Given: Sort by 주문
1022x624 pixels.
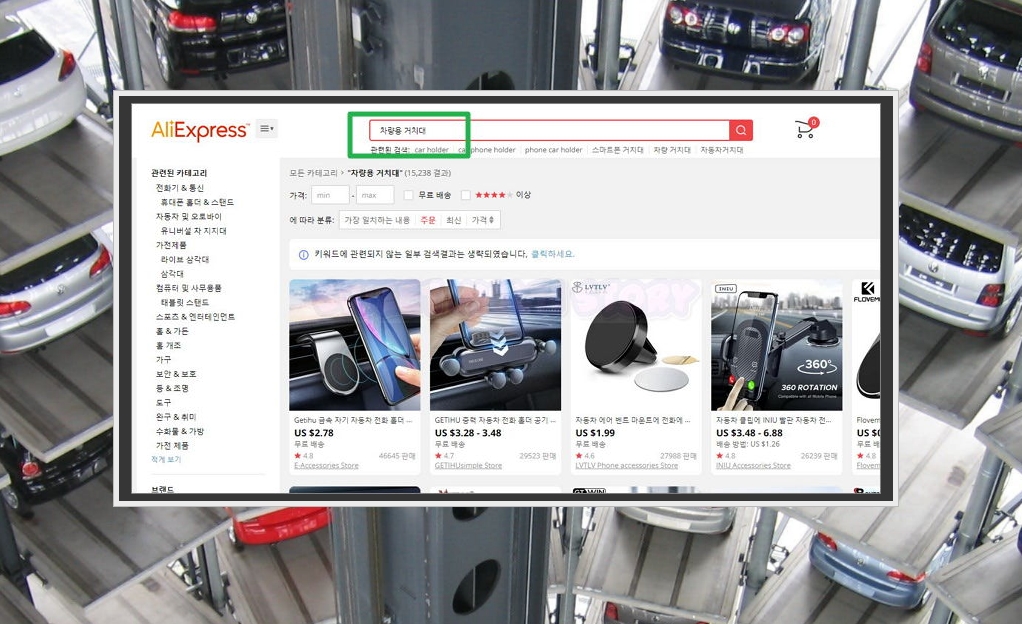Looking at the screenshot, I should [x=428, y=220].
